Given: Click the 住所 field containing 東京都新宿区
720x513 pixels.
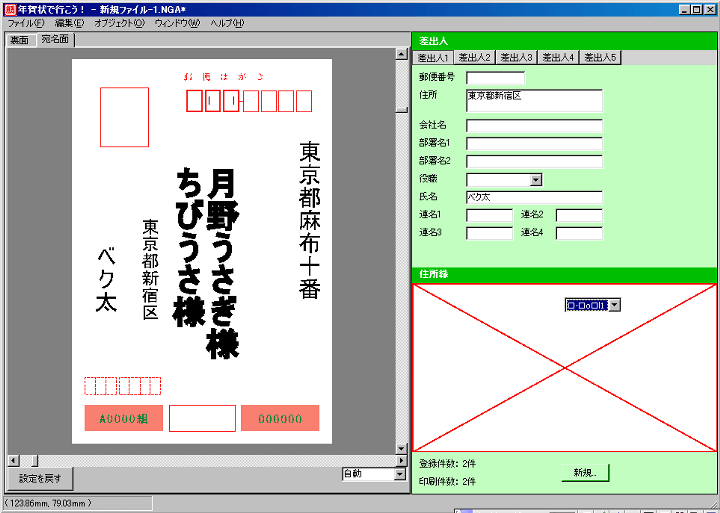Looking at the screenshot, I should click(x=534, y=101).
